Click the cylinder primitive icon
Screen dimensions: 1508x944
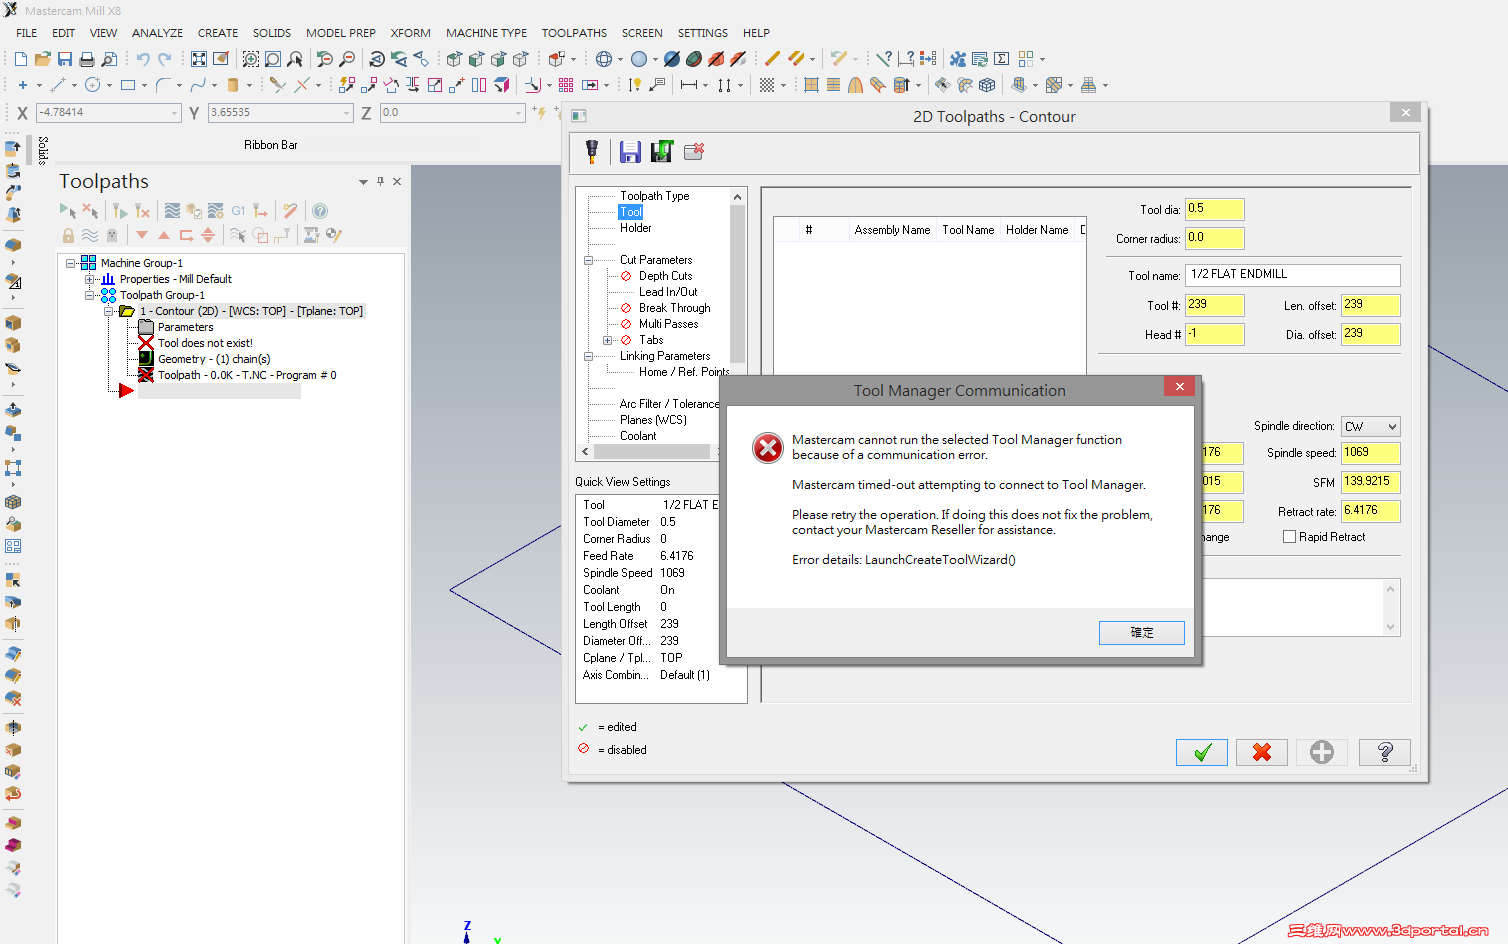(x=233, y=85)
